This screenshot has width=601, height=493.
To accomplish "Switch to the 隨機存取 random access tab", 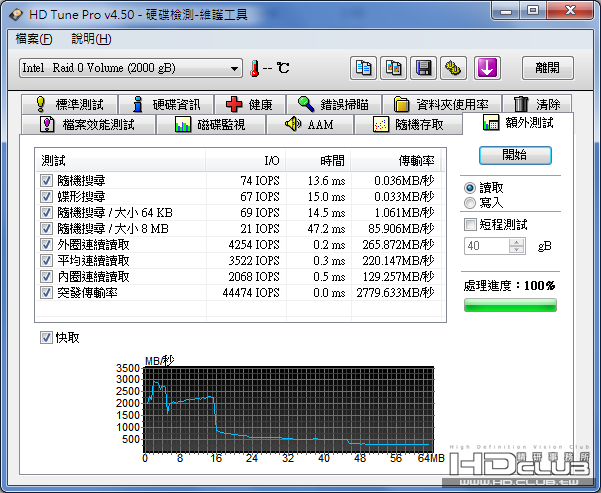I will coord(408,124).
